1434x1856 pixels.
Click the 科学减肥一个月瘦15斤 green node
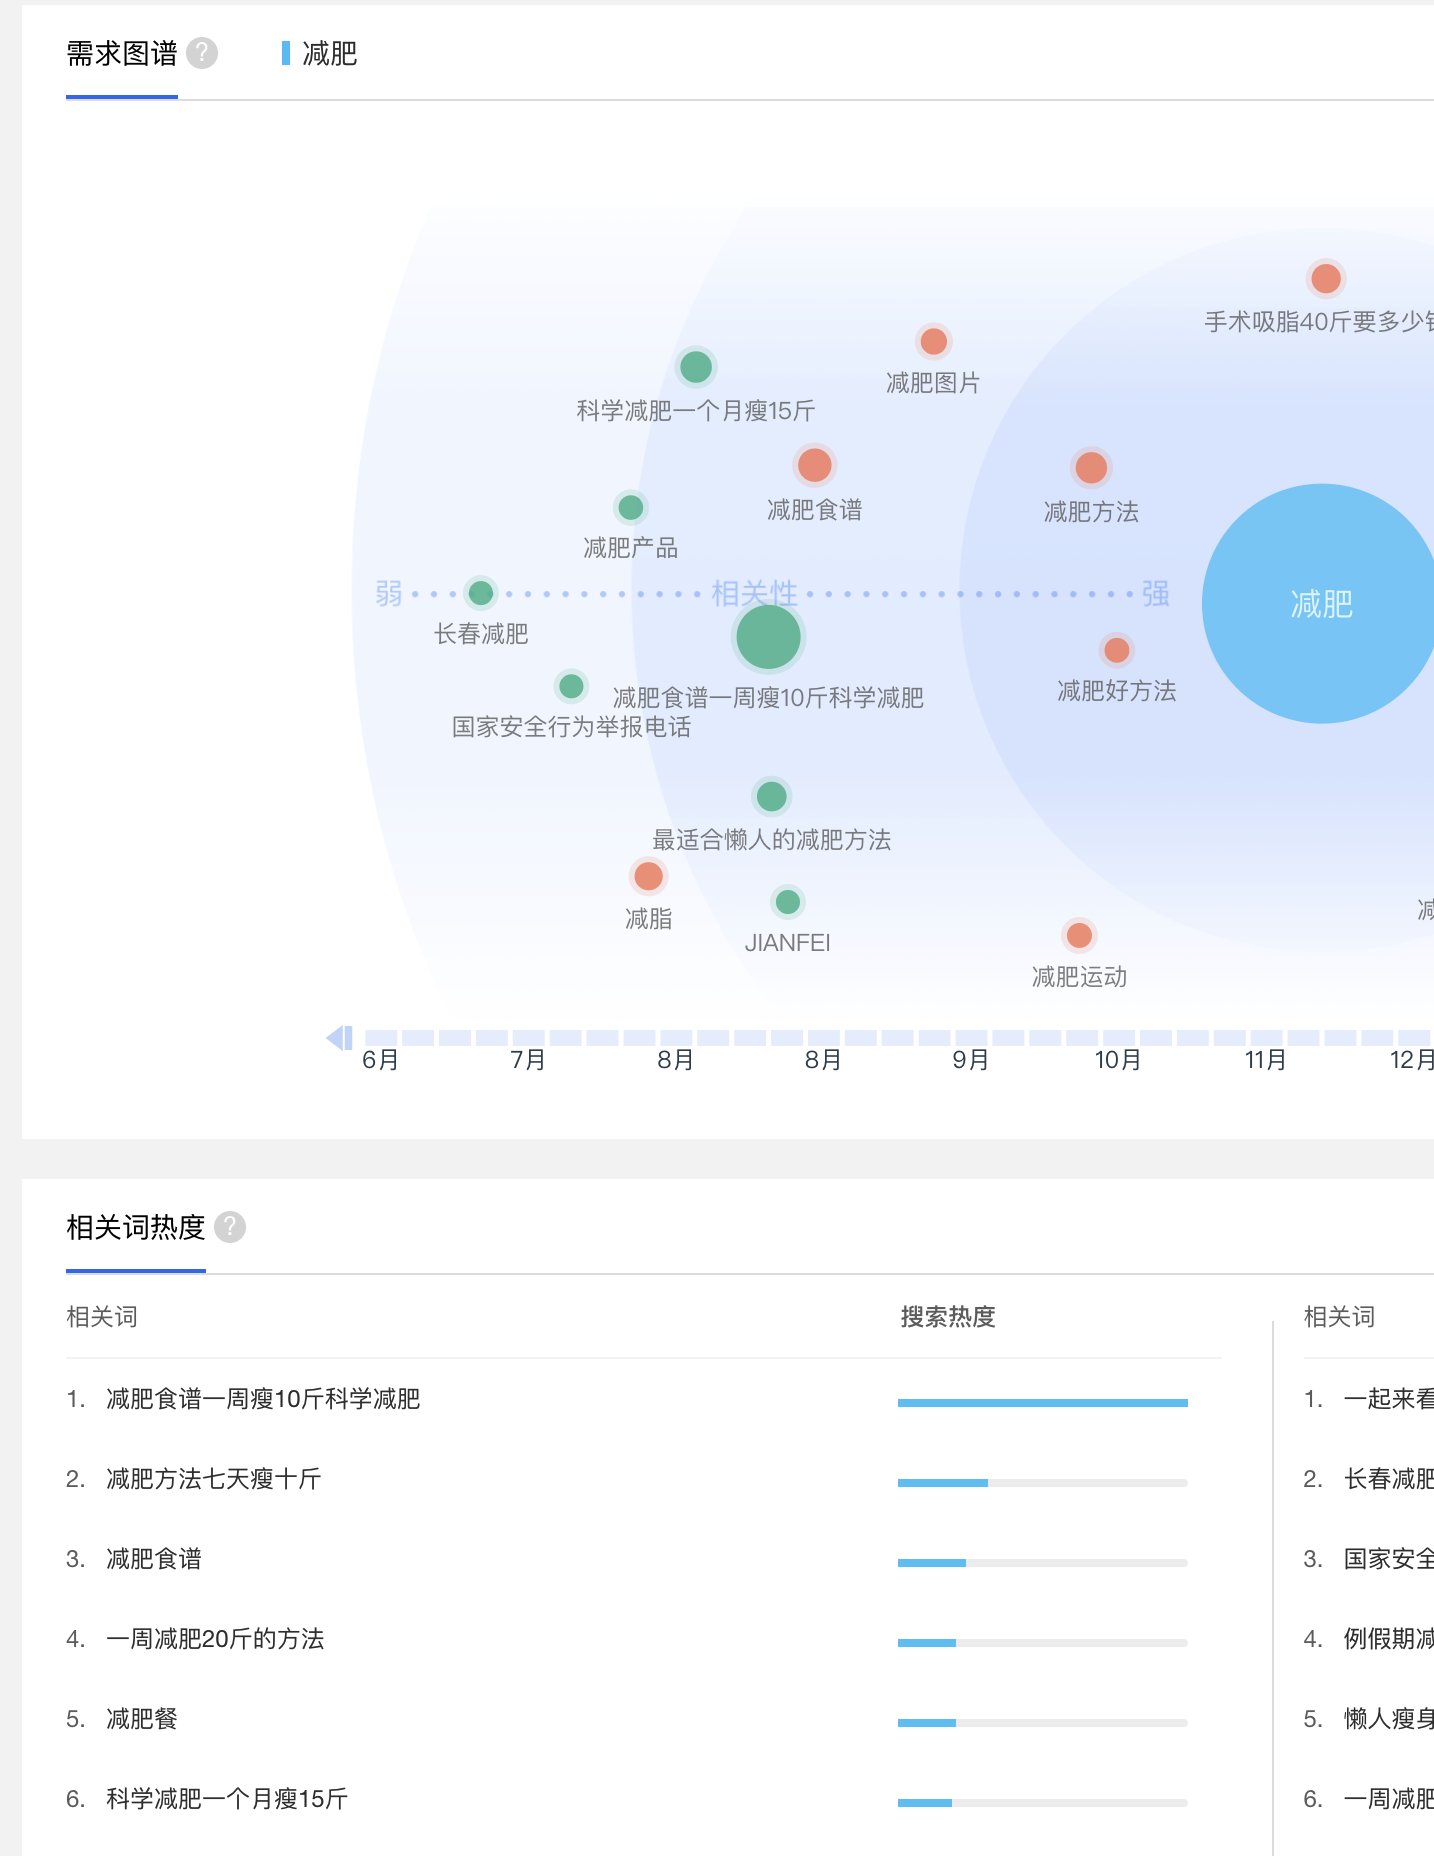(696, 367)
